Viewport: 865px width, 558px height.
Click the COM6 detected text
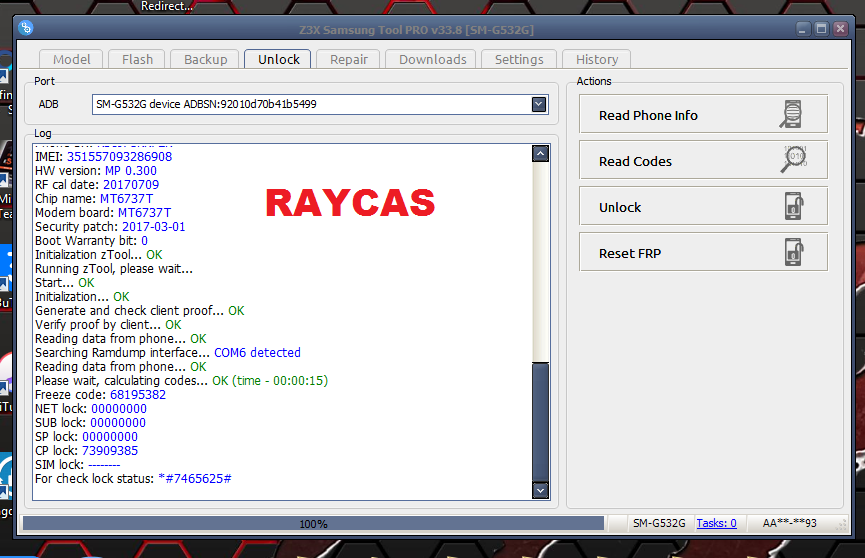click(257, 353)
